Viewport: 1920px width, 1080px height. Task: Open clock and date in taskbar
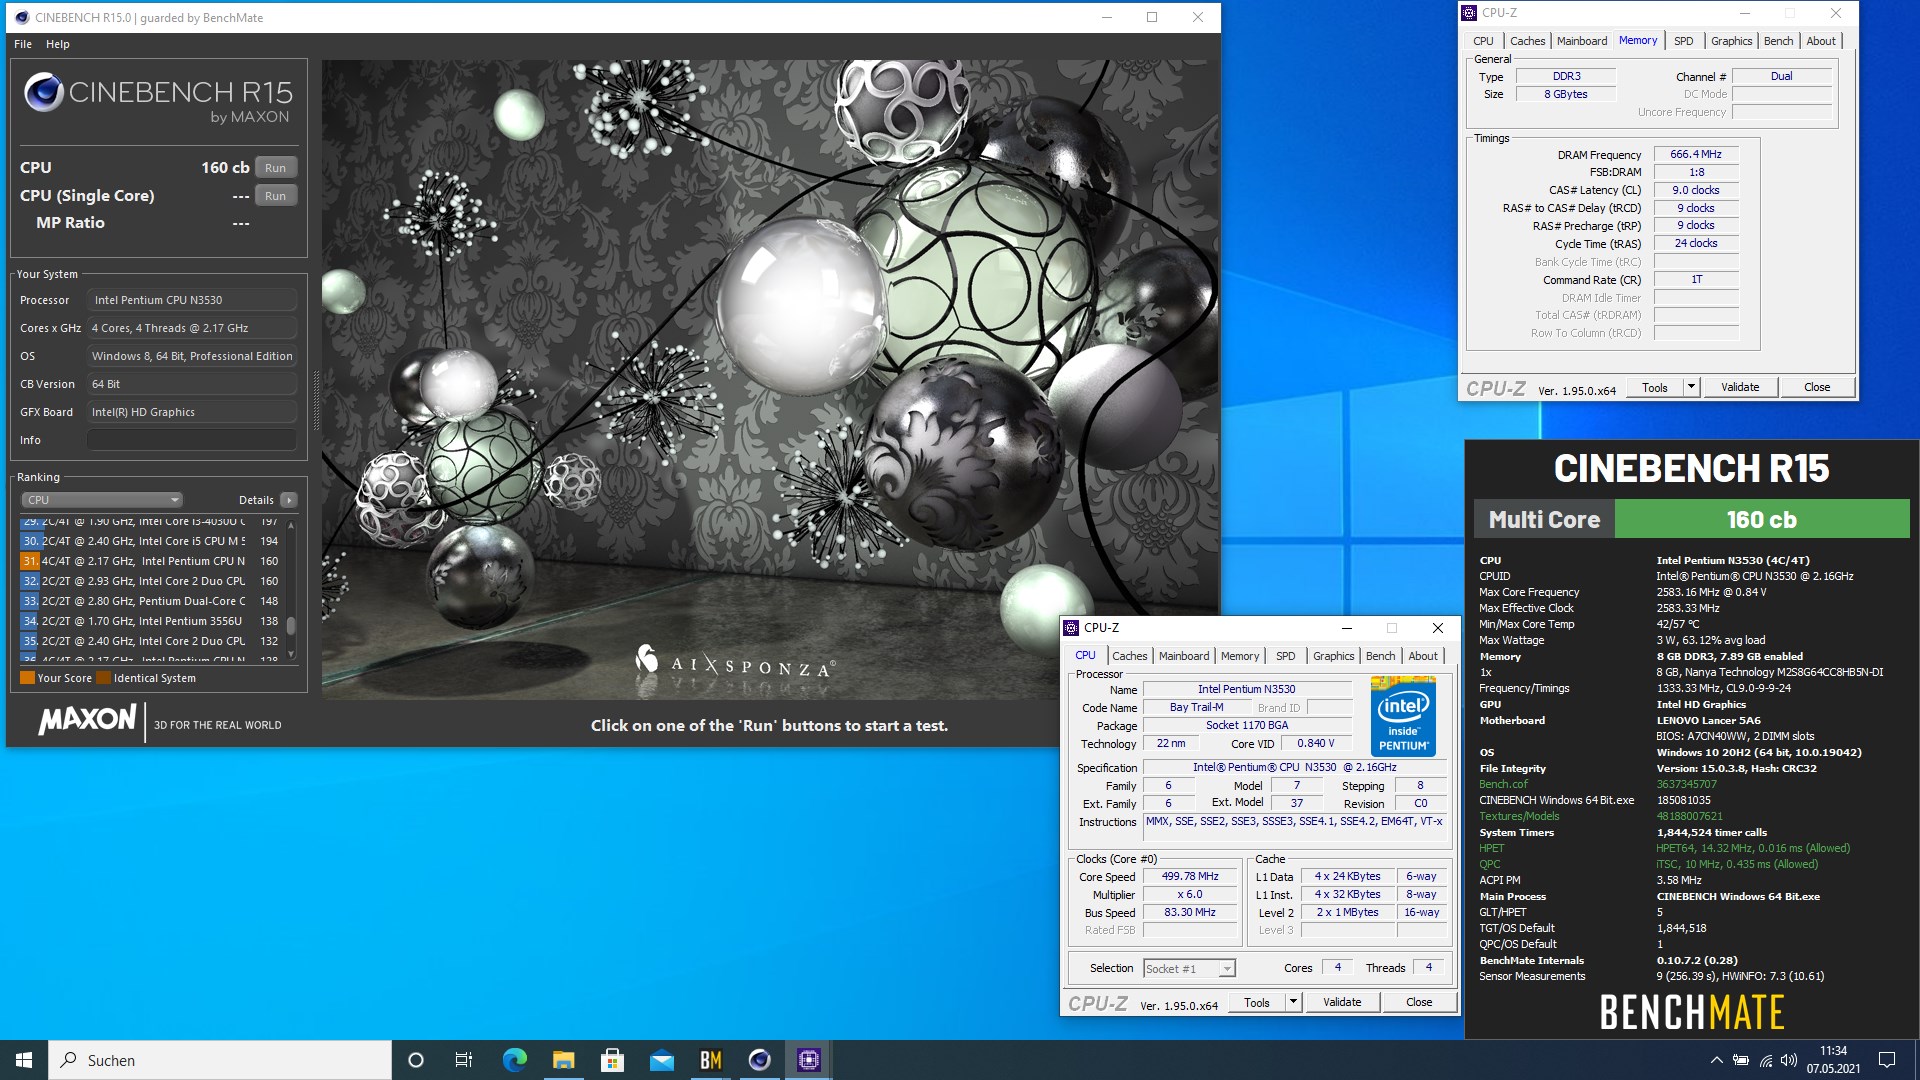pyautogui.click(x=1833, y=1060)
